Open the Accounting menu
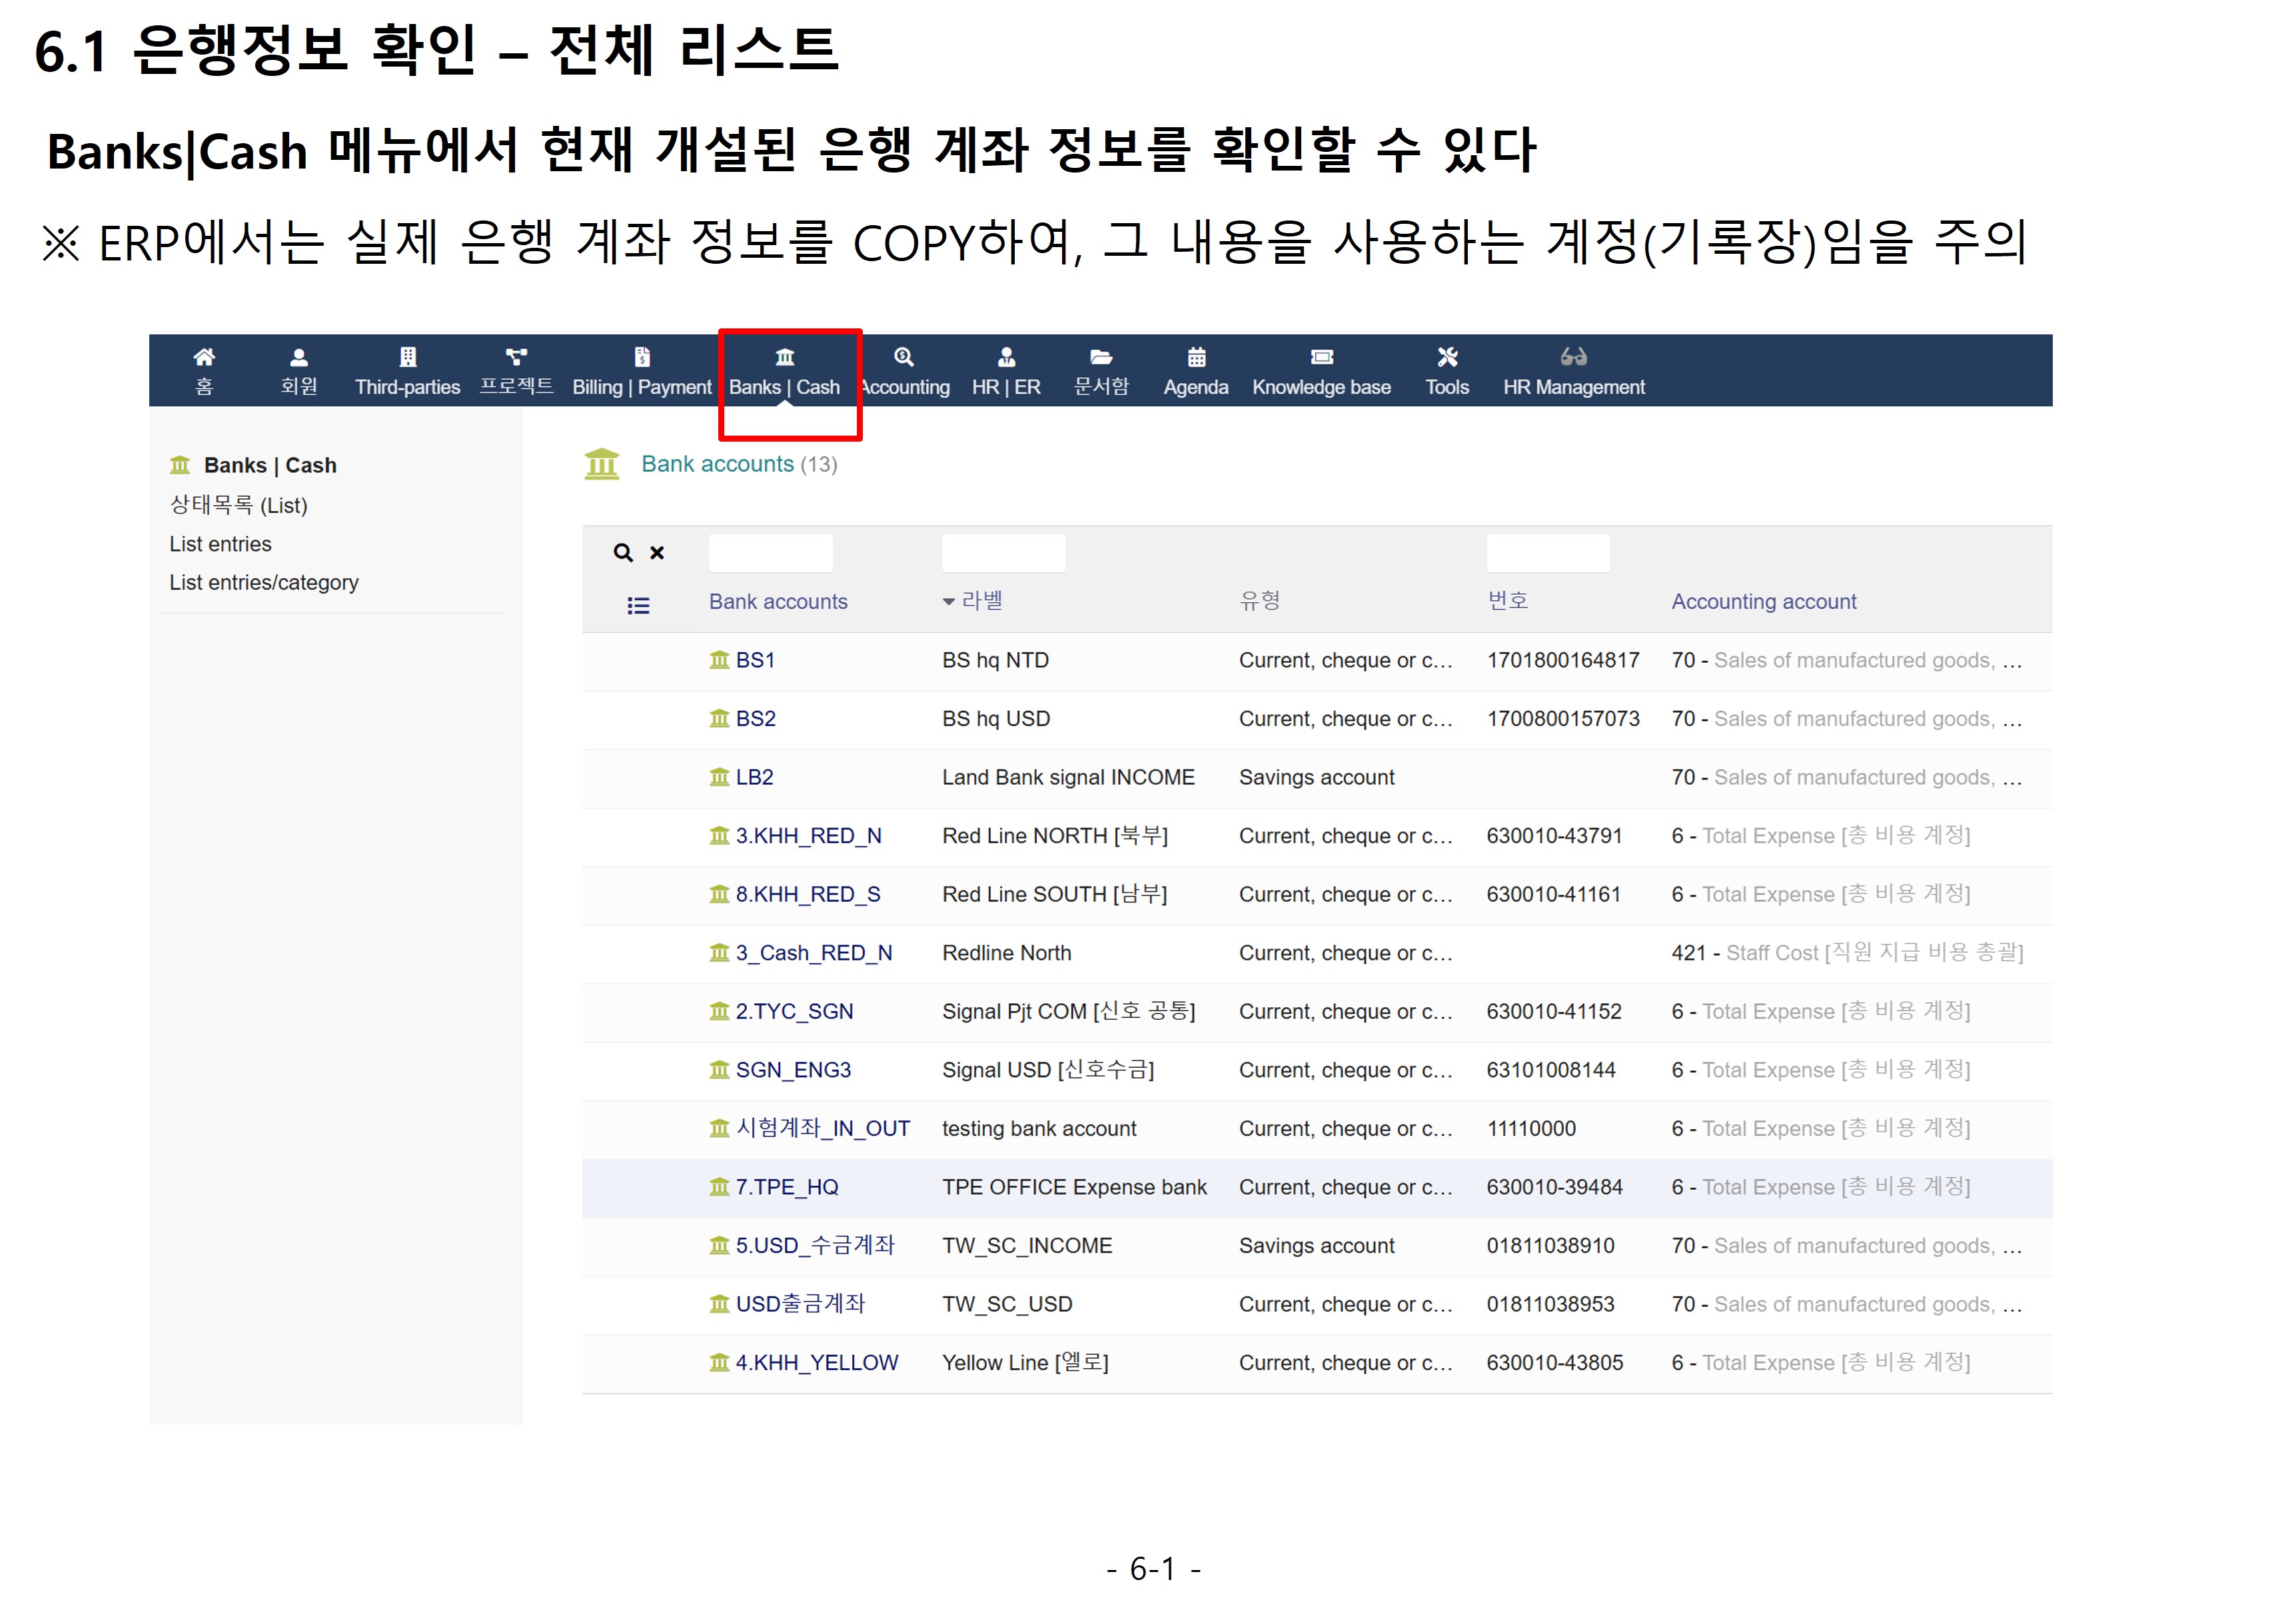 pos(905,387)
